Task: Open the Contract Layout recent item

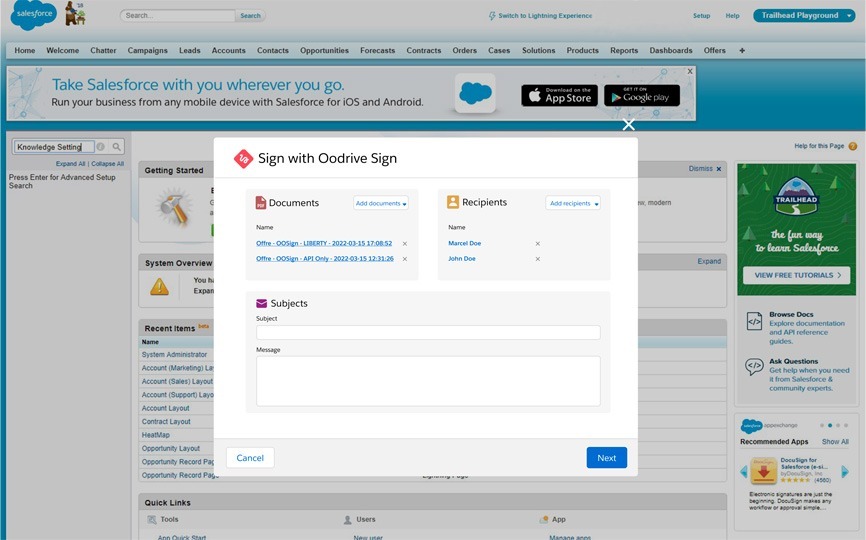Action: click(x=166, y=422)
